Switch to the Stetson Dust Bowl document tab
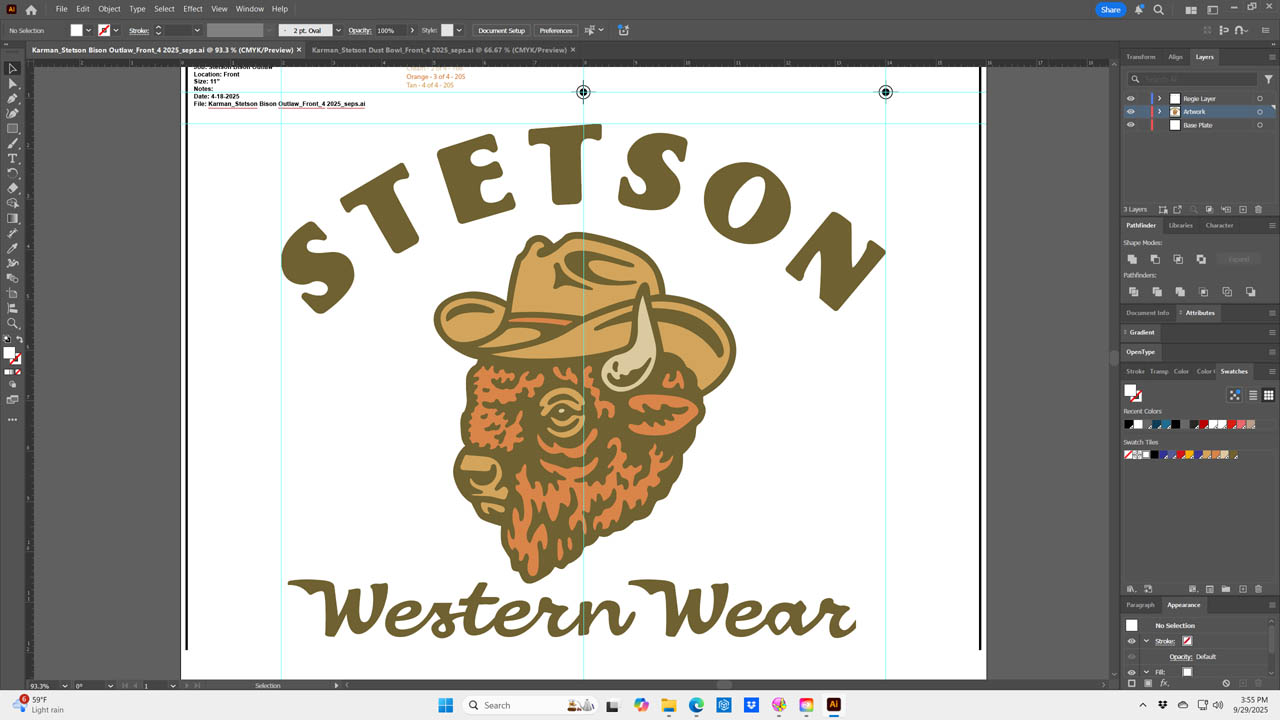The image size is (1280, 720). [439, 50]
